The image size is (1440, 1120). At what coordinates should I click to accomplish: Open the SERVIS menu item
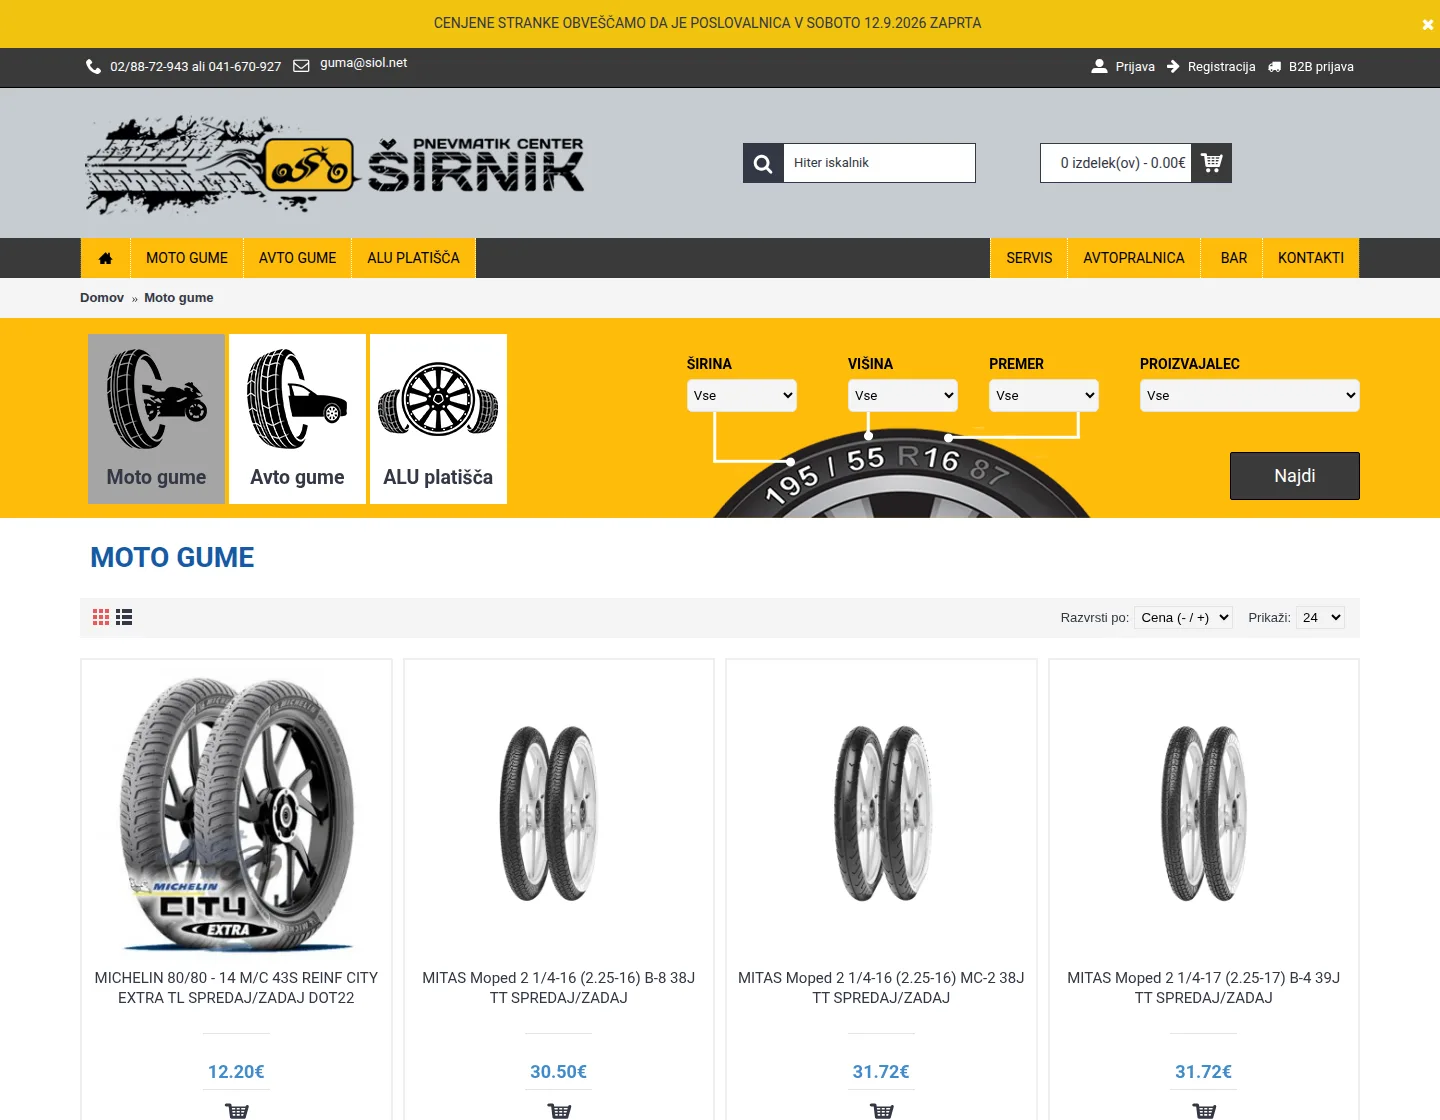click(x=1029, y=258)
